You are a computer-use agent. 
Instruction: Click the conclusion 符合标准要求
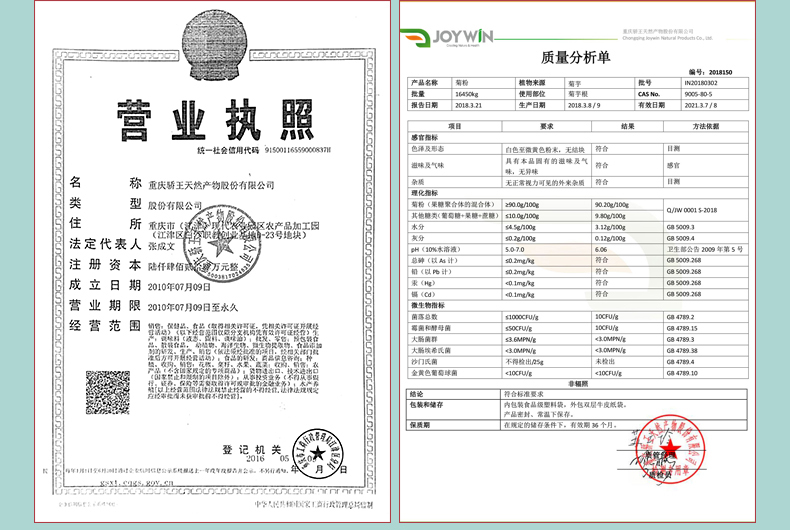coord(524,394)
